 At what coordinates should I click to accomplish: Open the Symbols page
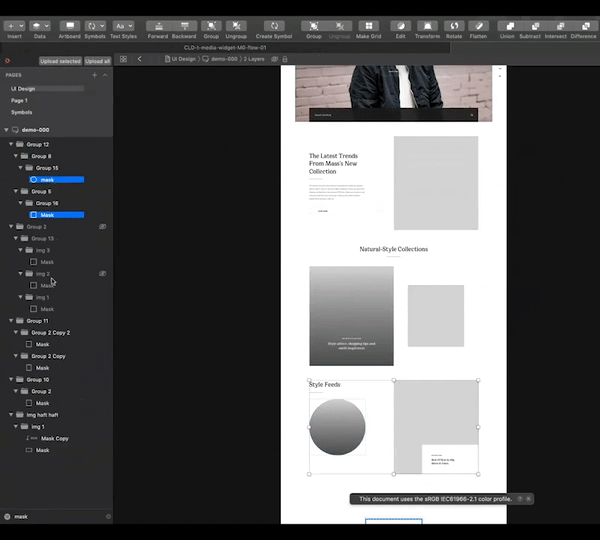(x=21, y=112)
